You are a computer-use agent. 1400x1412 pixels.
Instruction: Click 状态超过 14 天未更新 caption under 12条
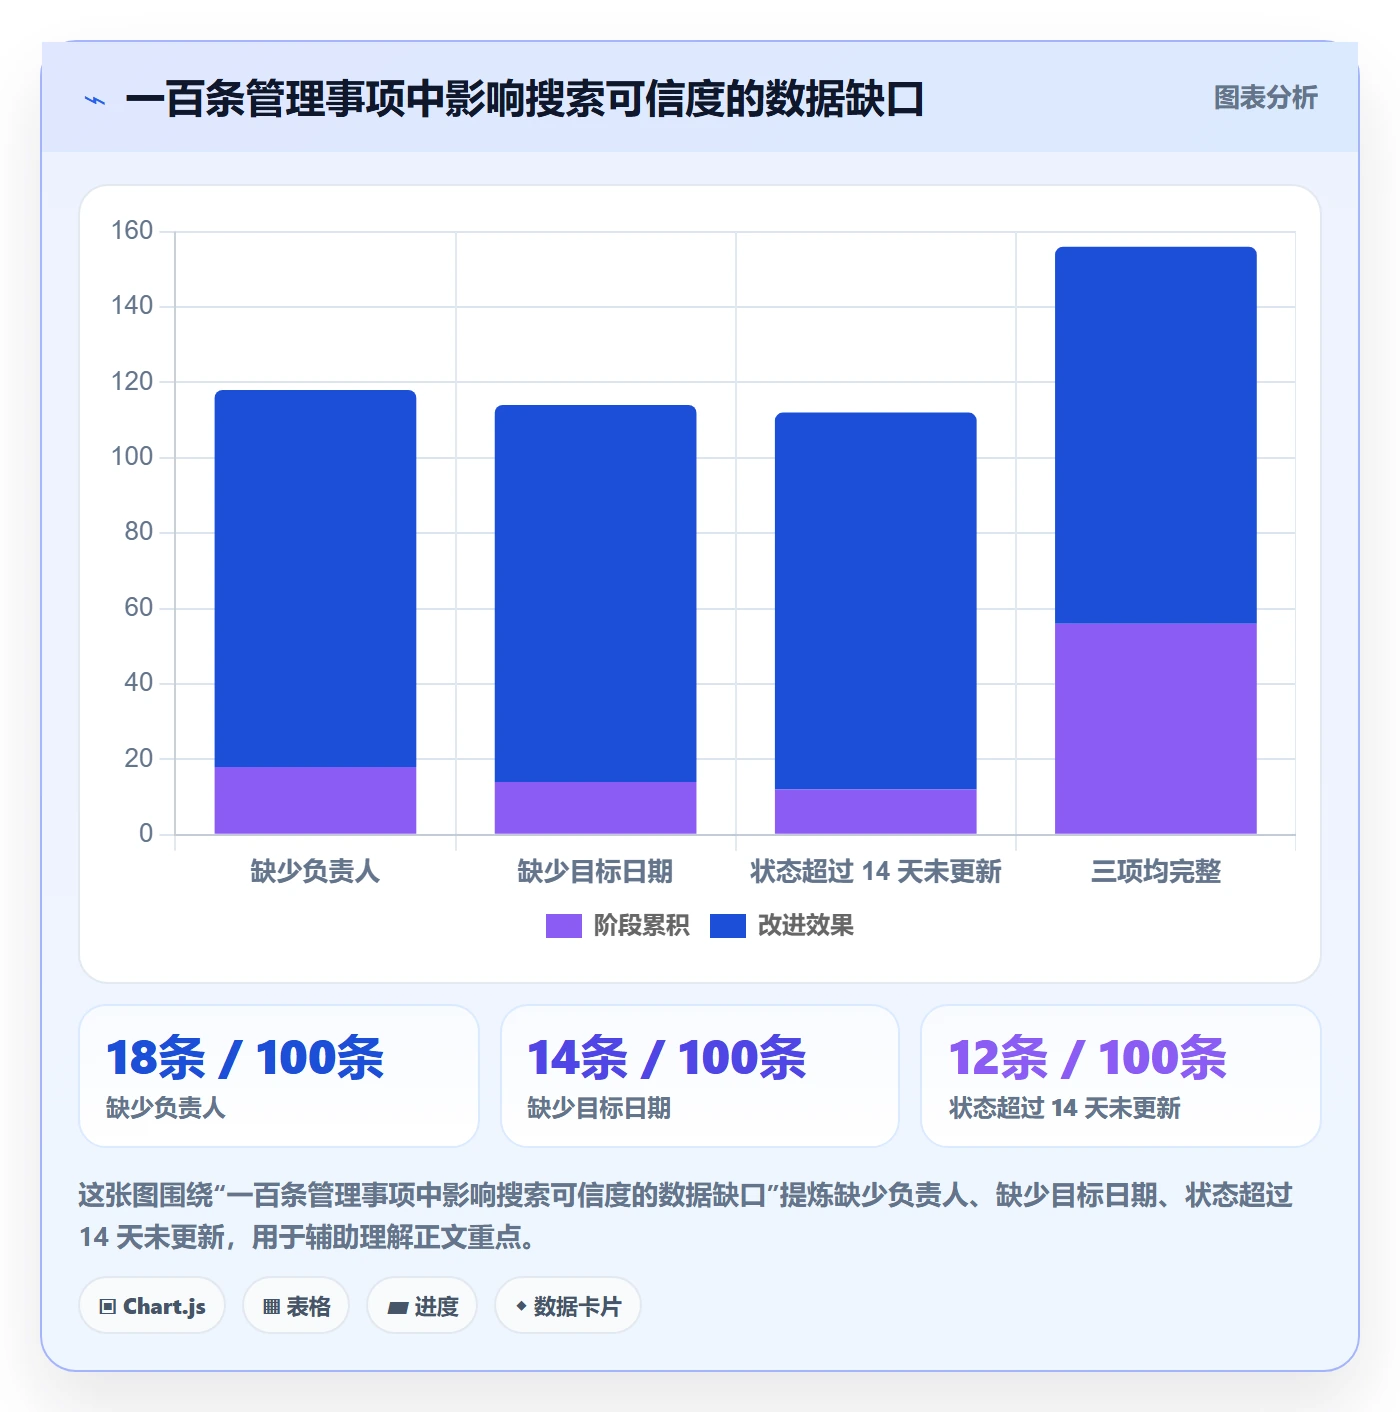pyautogui.click(x=1065, y=1108)
